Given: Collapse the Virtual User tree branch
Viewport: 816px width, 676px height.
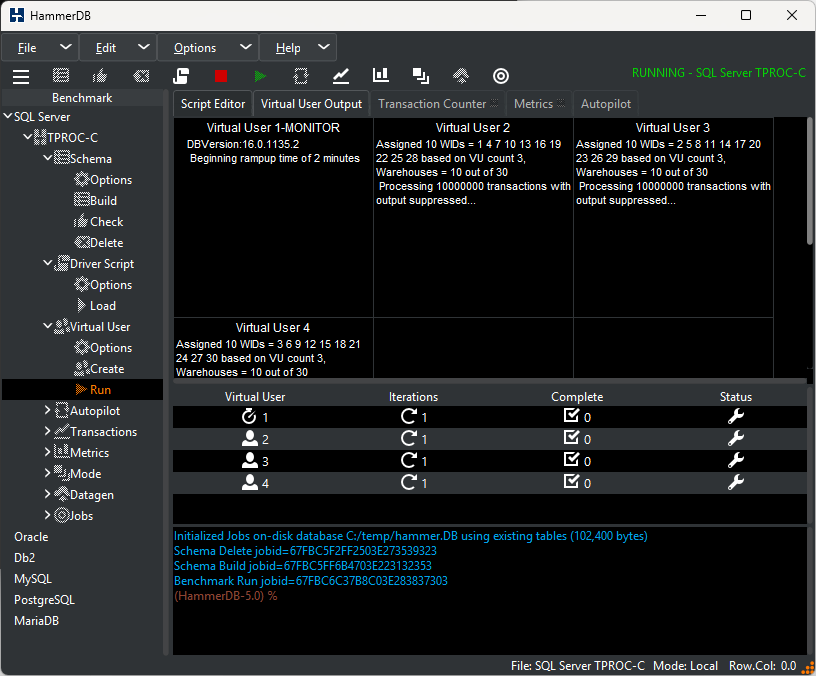Looking at the screenshot, I should [x=48, y=326].
